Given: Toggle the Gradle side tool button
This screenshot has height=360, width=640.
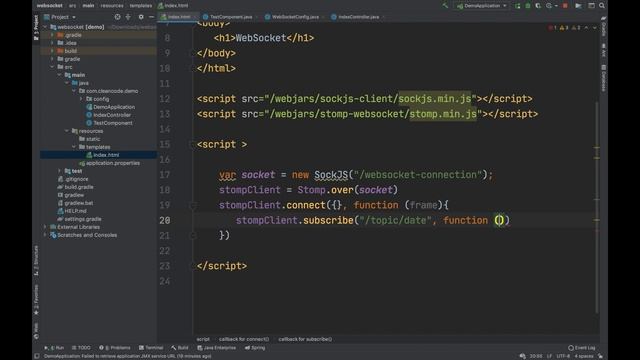Looking at the screenshot, I should (x=604, y=26).
